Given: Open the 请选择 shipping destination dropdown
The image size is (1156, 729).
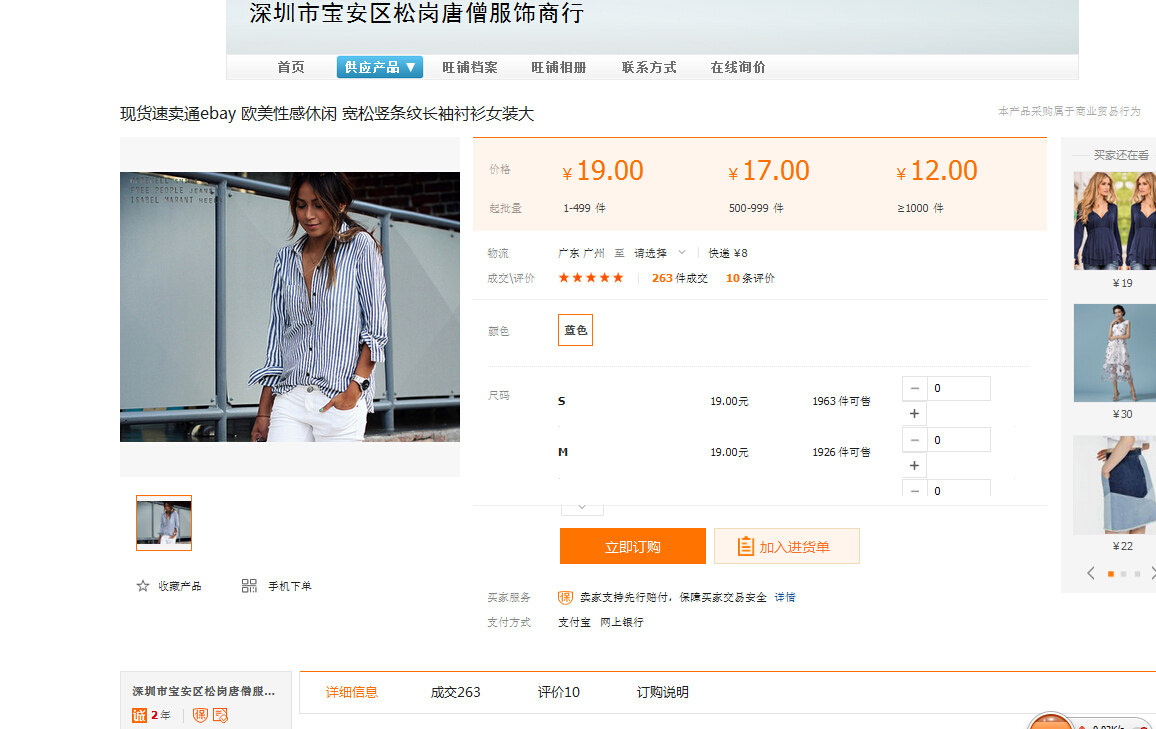Looking at the screenshot, I should (660, 253).
